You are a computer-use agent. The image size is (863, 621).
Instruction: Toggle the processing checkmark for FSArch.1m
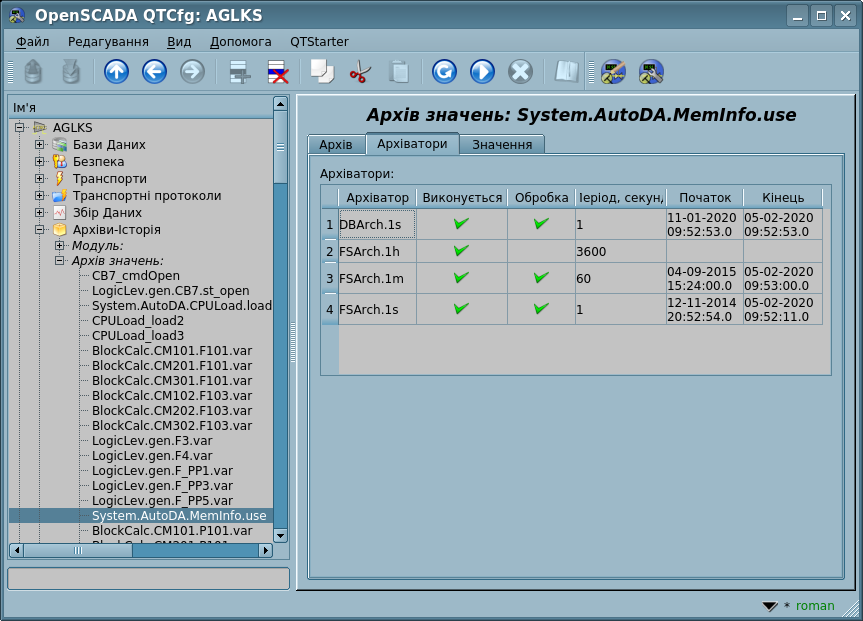(541, 278)
